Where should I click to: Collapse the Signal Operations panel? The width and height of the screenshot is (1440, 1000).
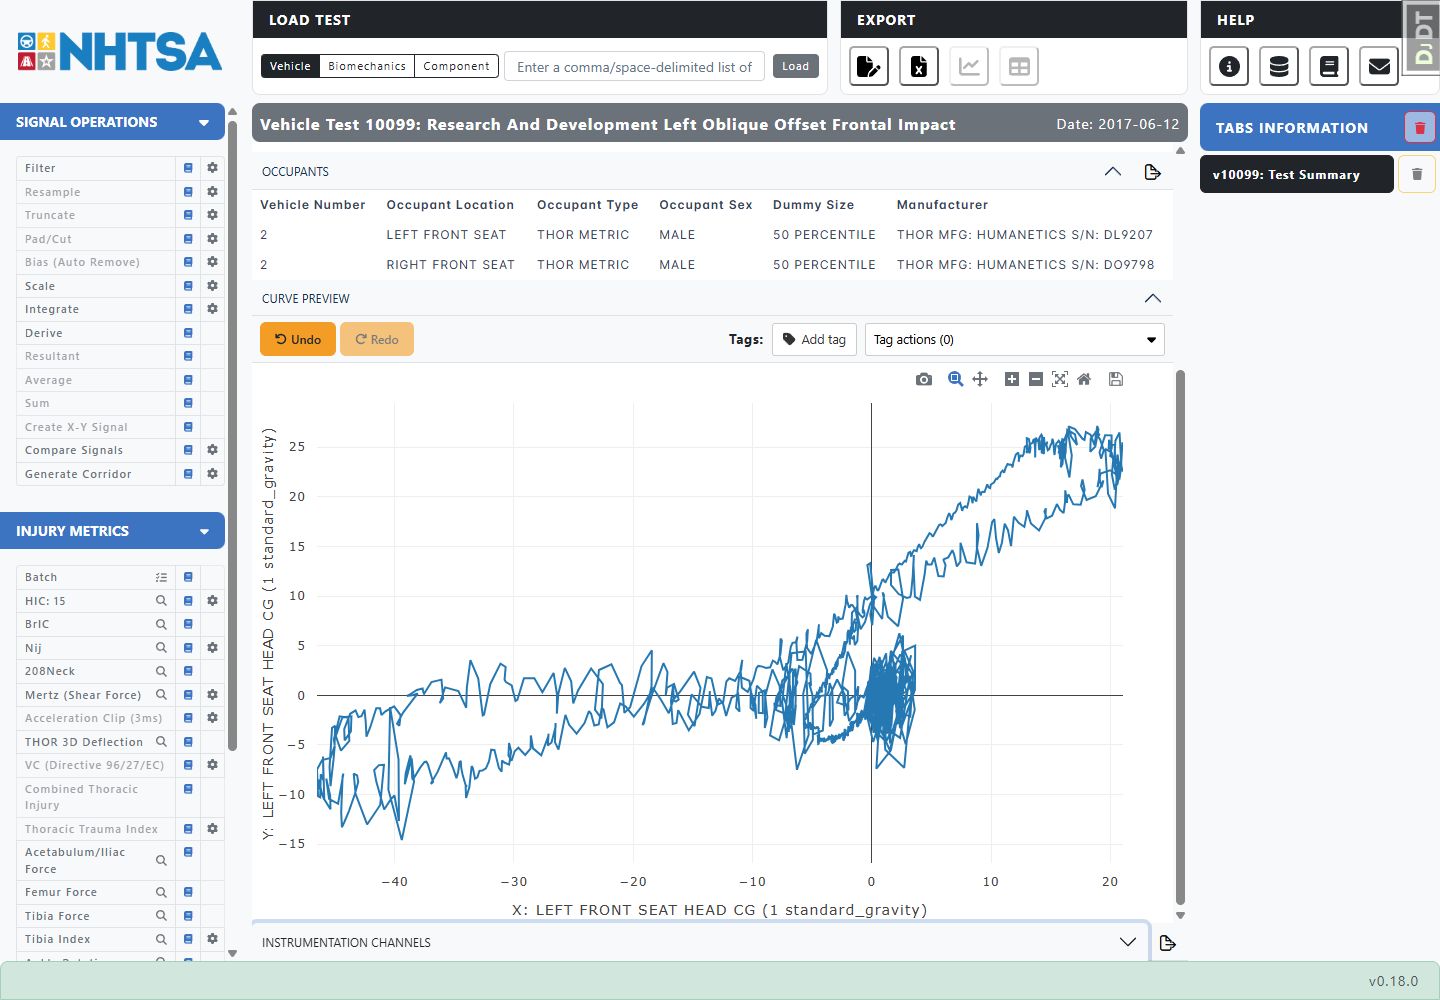[x=204, y=123]
